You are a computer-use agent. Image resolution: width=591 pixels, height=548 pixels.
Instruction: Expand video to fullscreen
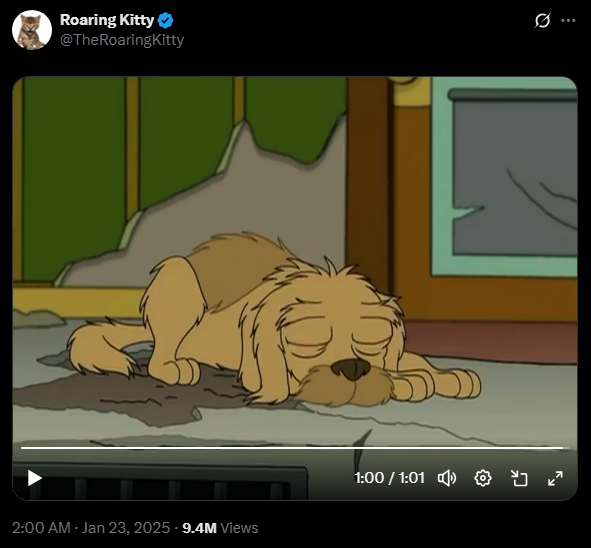point(555,478)
